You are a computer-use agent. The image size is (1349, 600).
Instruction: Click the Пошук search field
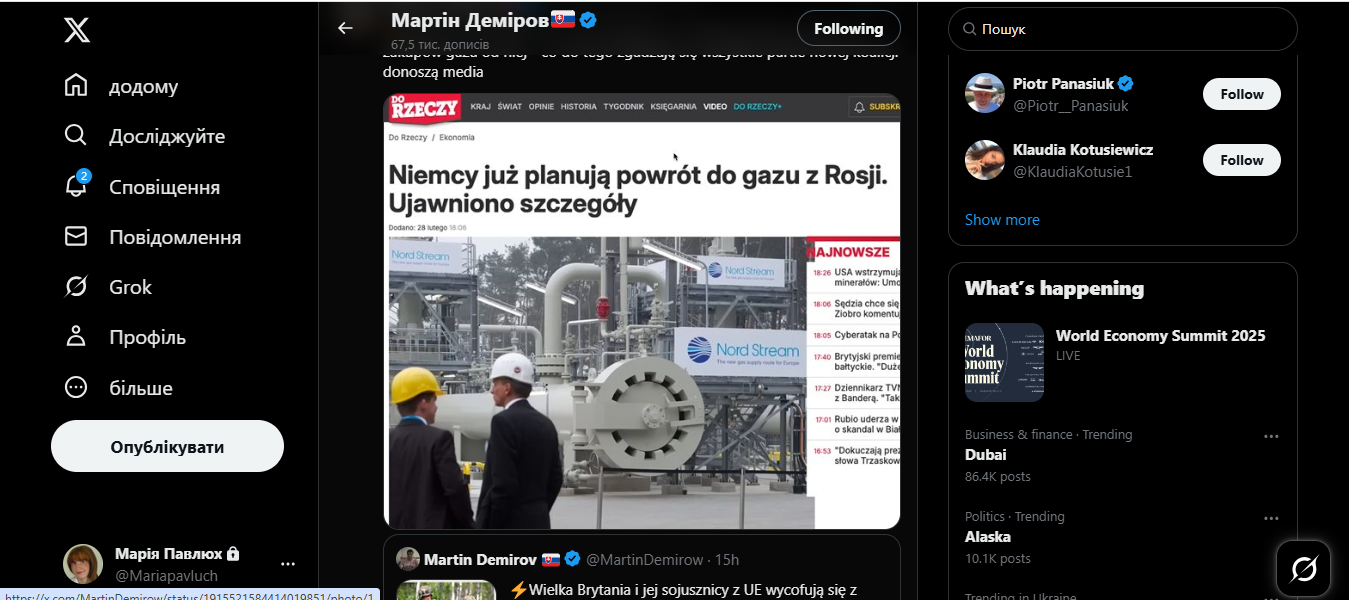(x=1122, y=29)
